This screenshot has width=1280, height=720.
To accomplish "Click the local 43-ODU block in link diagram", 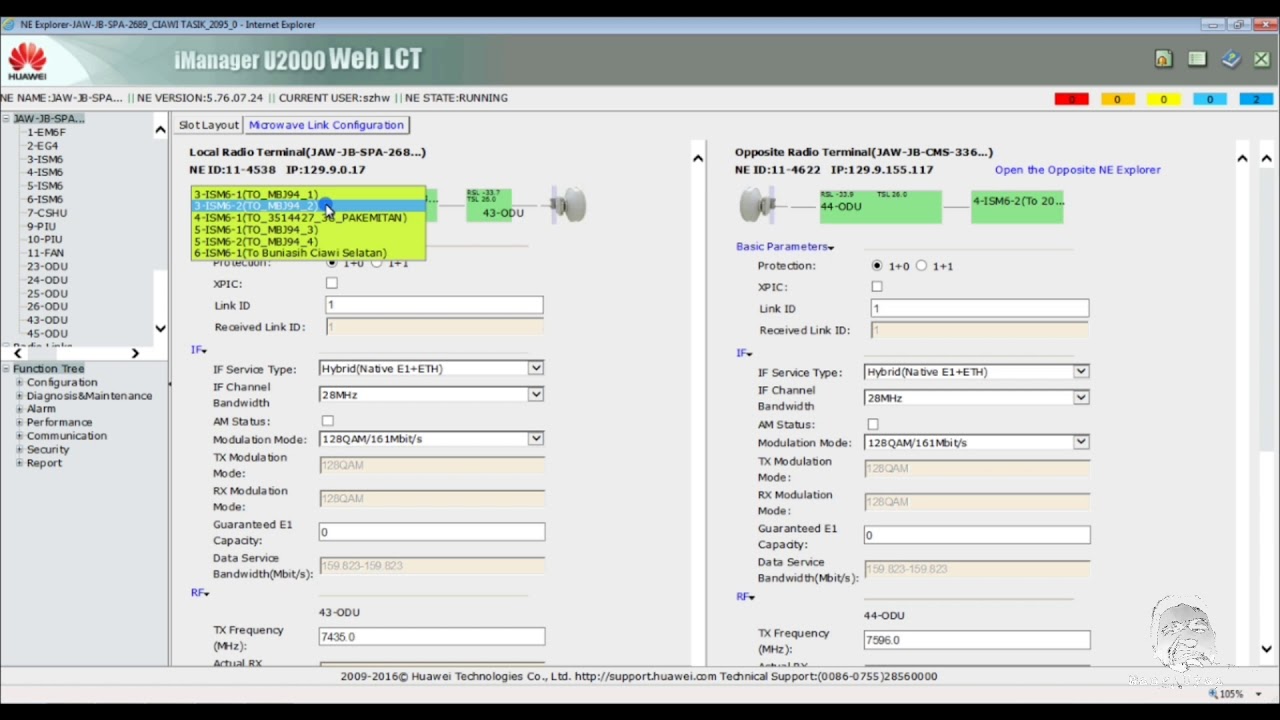I will click(x=489, y=205).
